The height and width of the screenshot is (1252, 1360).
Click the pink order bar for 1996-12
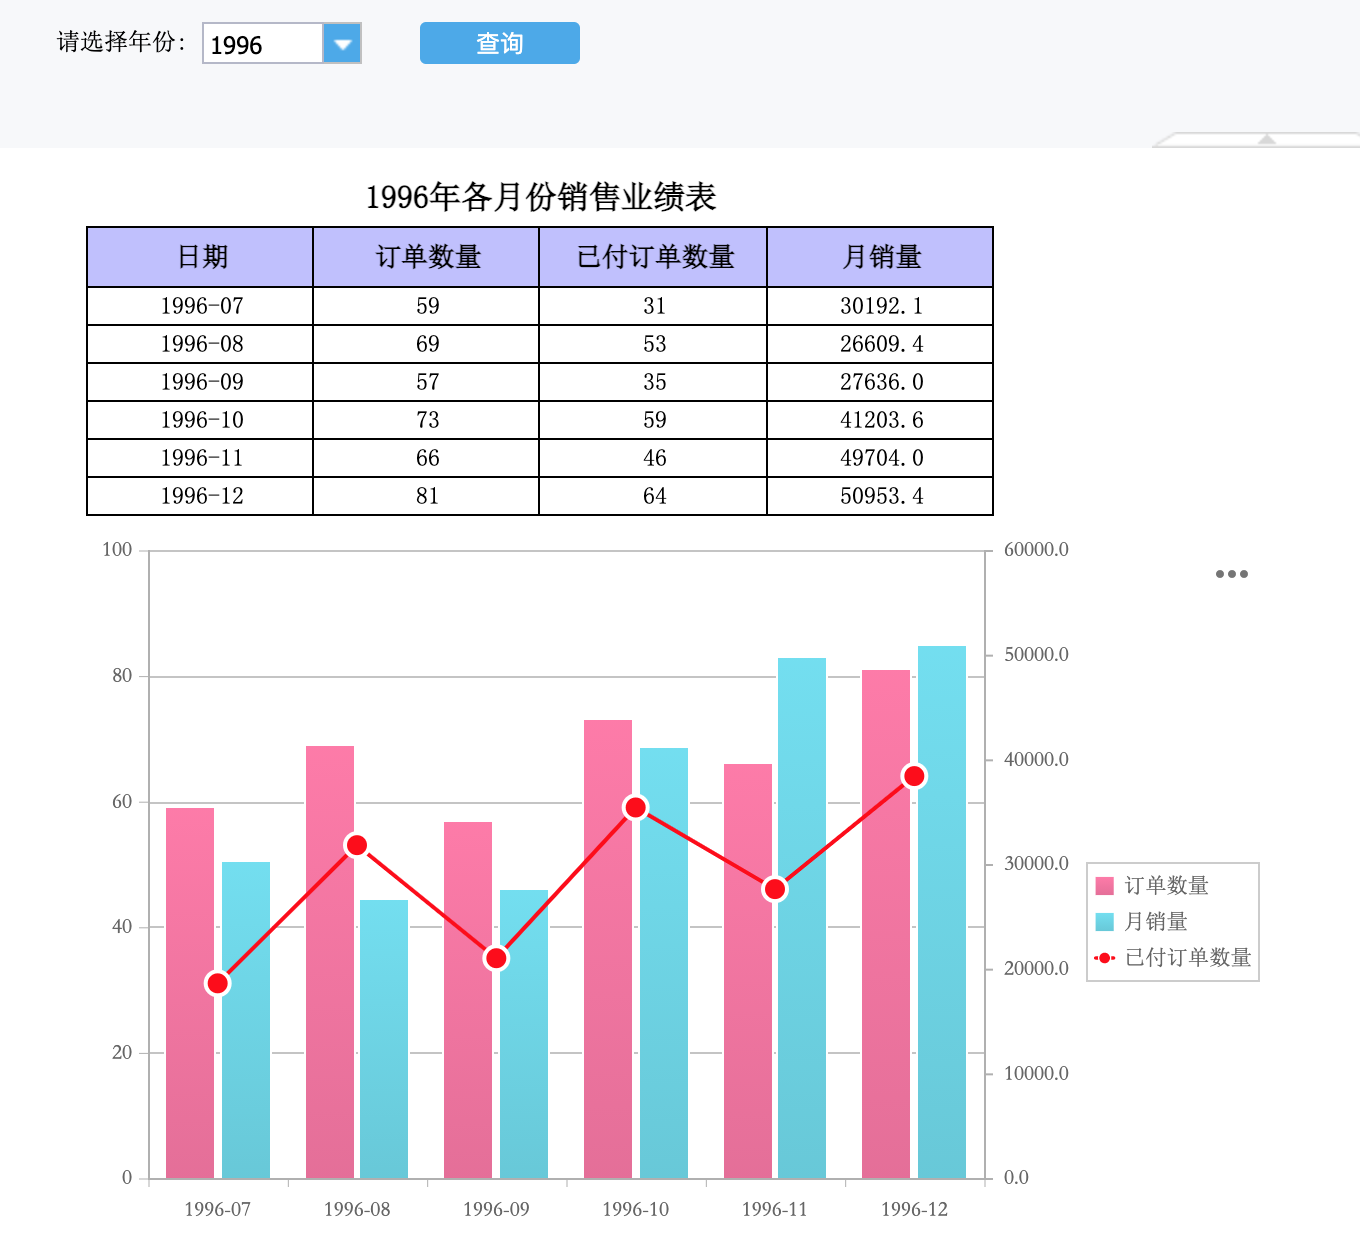point(886,924)
